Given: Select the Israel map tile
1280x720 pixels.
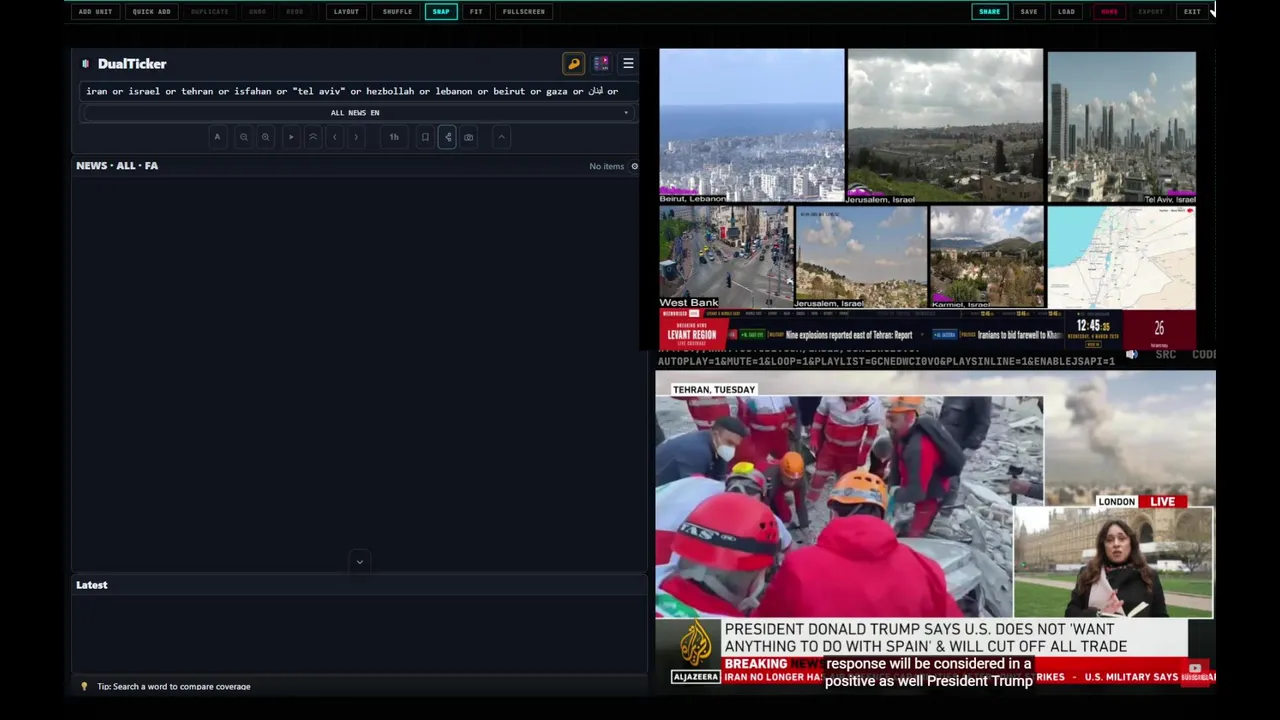Looking at the screenshot, I should coord(1121,257).
